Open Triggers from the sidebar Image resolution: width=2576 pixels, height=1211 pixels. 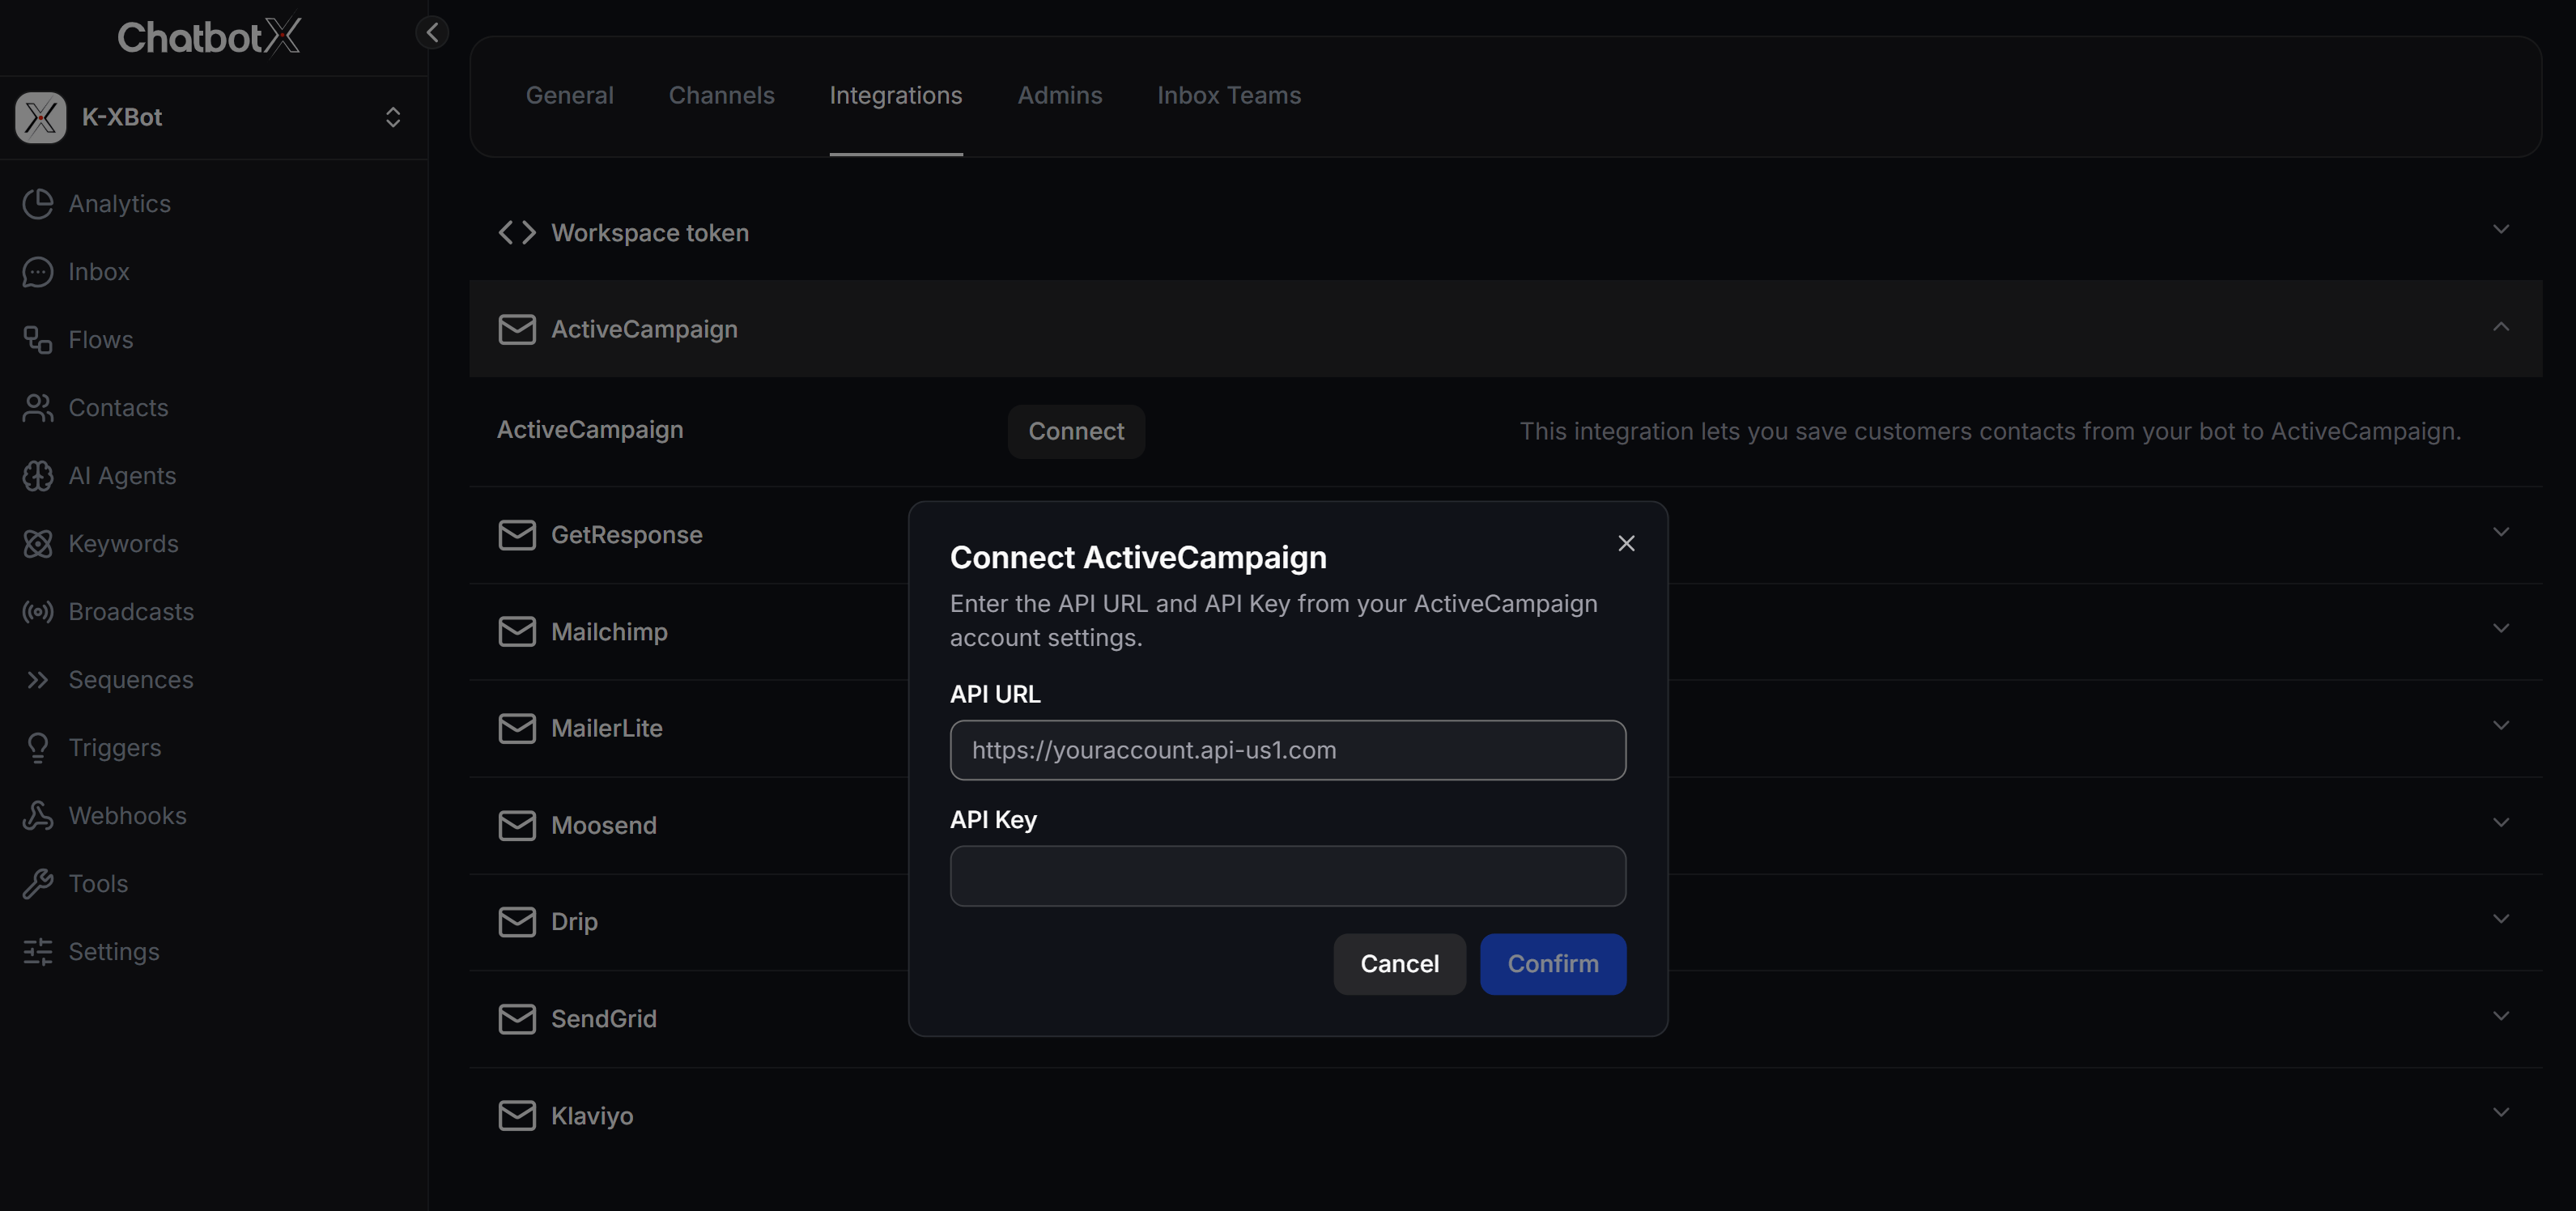114,747
